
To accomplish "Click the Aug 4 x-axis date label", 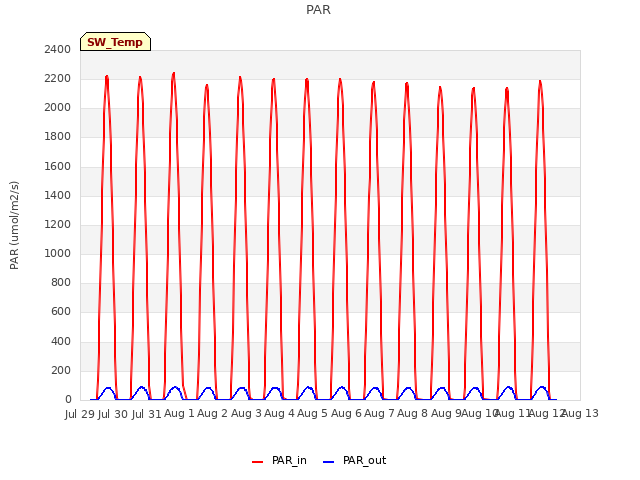I will [279, 413].
